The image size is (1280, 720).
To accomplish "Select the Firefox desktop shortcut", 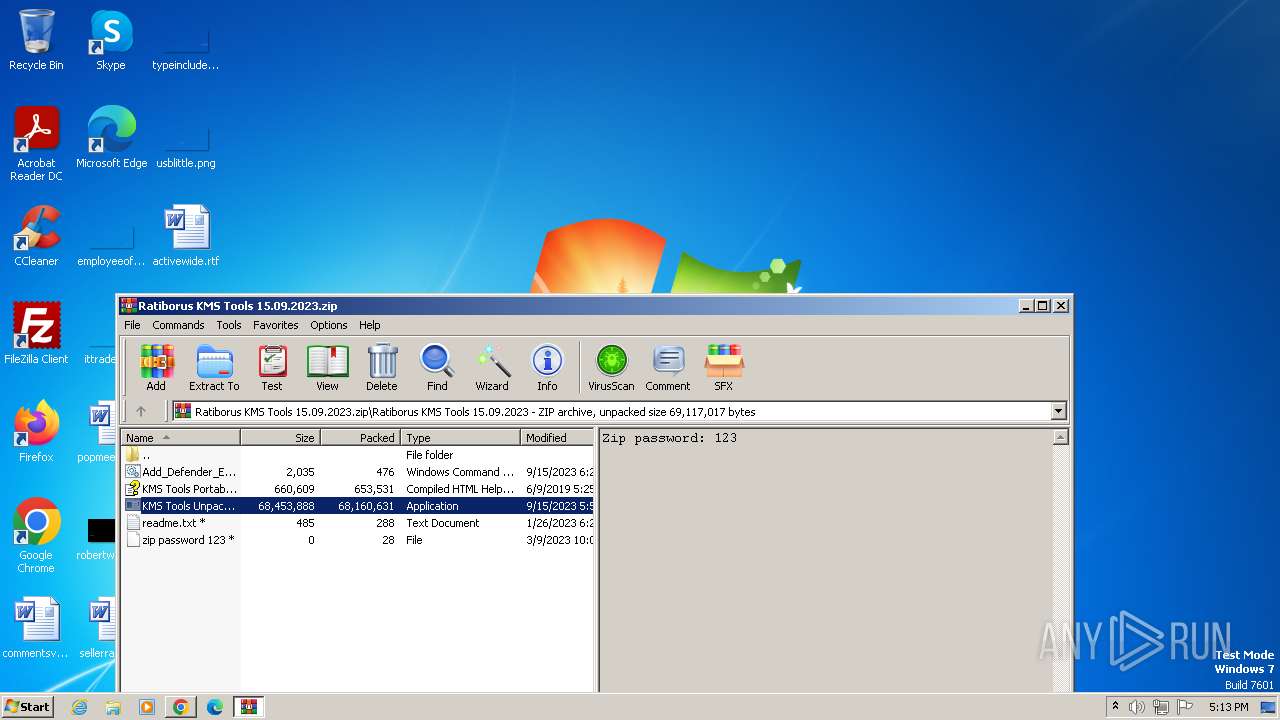I will pyautogui.click(x=36, y=432).
